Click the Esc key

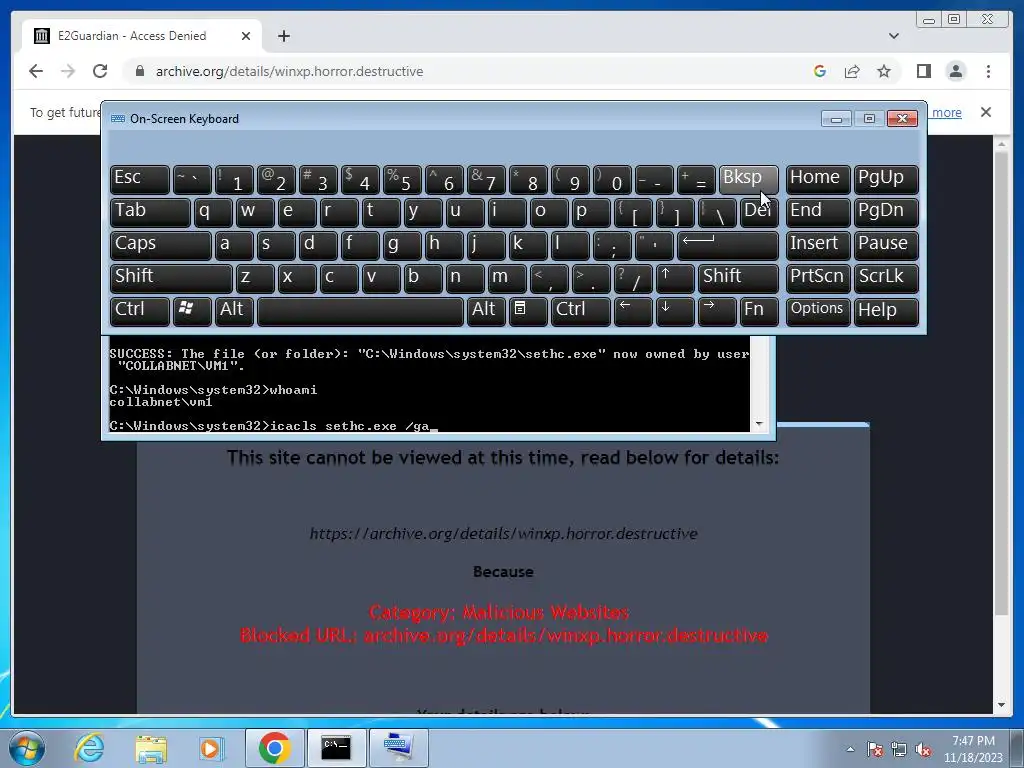pyautogui.click(x=139, y=178)
